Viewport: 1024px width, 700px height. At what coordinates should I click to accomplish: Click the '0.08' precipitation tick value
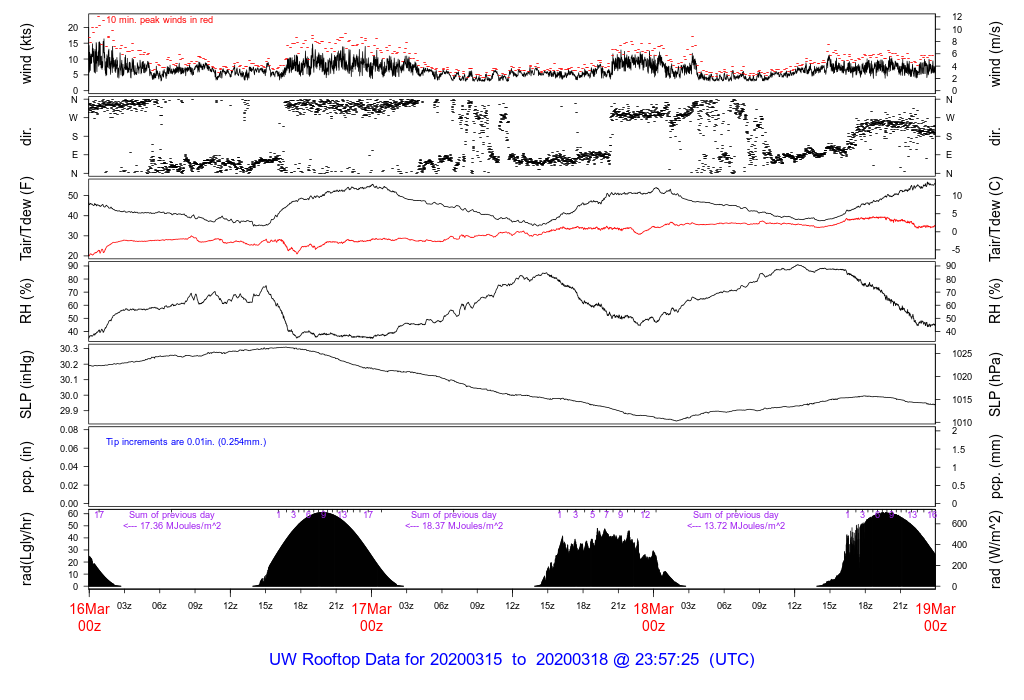tap(69, 430)
